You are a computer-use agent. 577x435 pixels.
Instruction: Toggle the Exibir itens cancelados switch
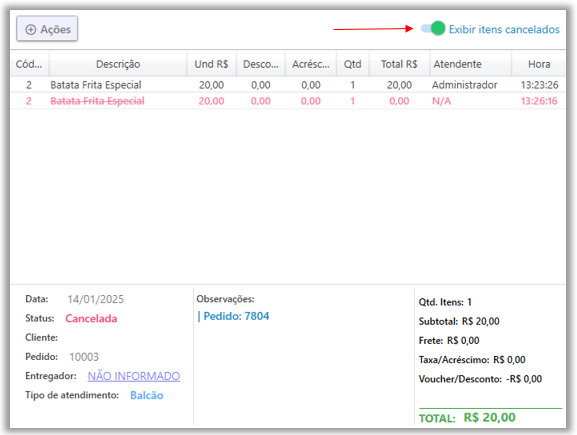(433, 28)
